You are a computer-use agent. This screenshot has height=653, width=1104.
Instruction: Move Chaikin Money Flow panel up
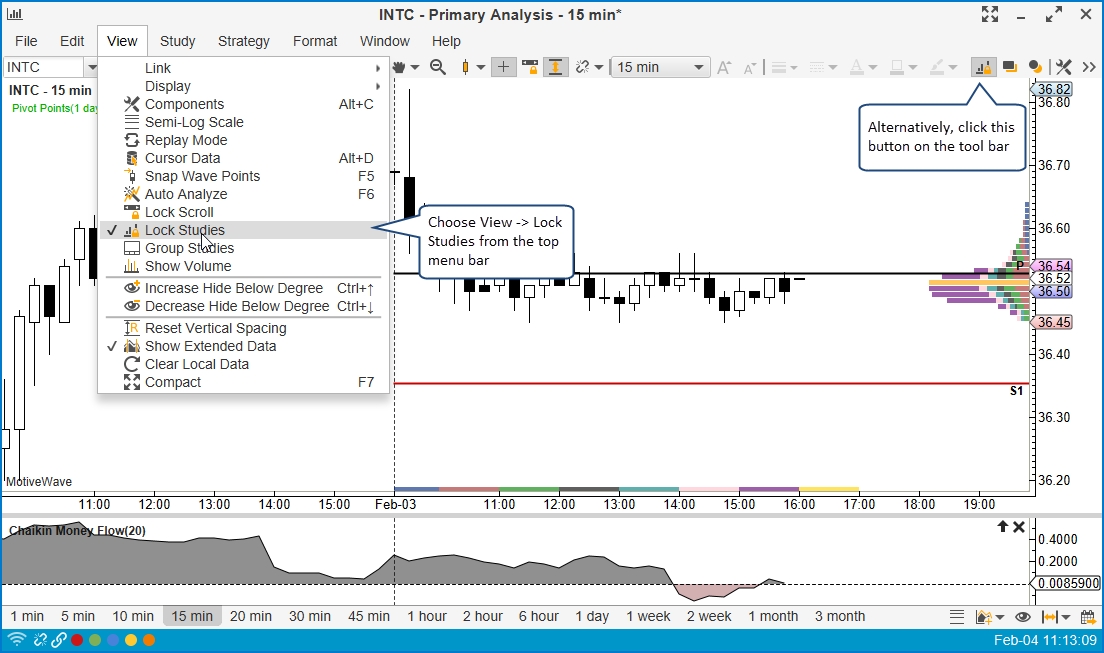pos(1002,527)
